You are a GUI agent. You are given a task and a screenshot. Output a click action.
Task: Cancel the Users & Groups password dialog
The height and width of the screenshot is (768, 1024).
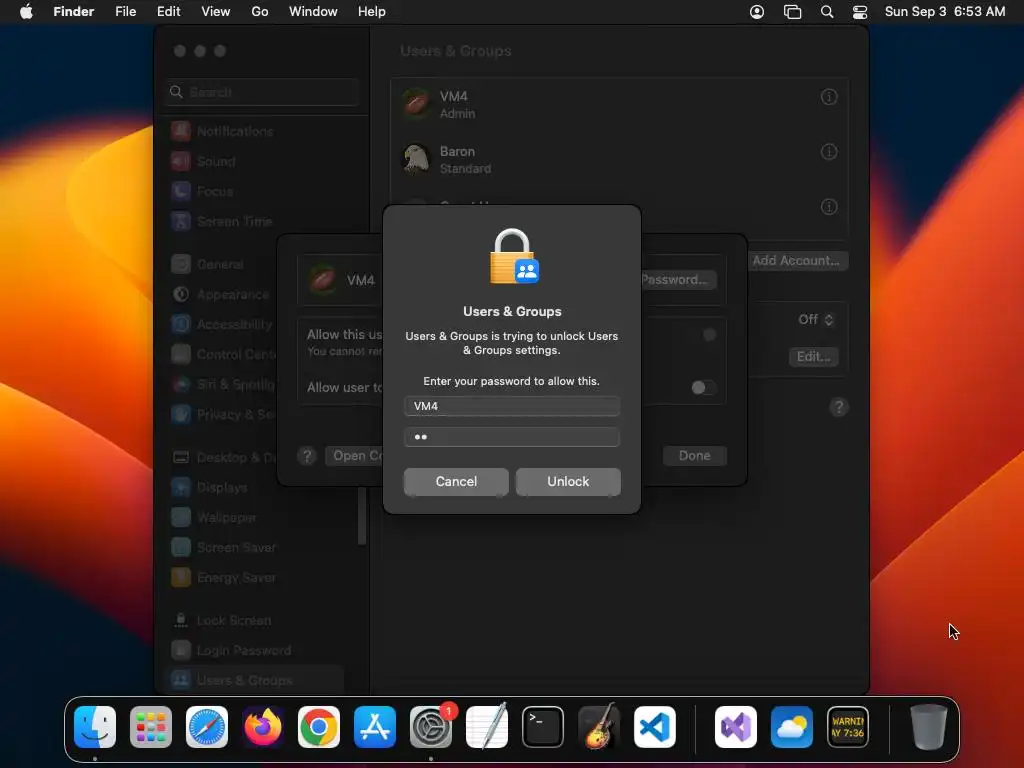pyautogui.click(x=456, y=481)
